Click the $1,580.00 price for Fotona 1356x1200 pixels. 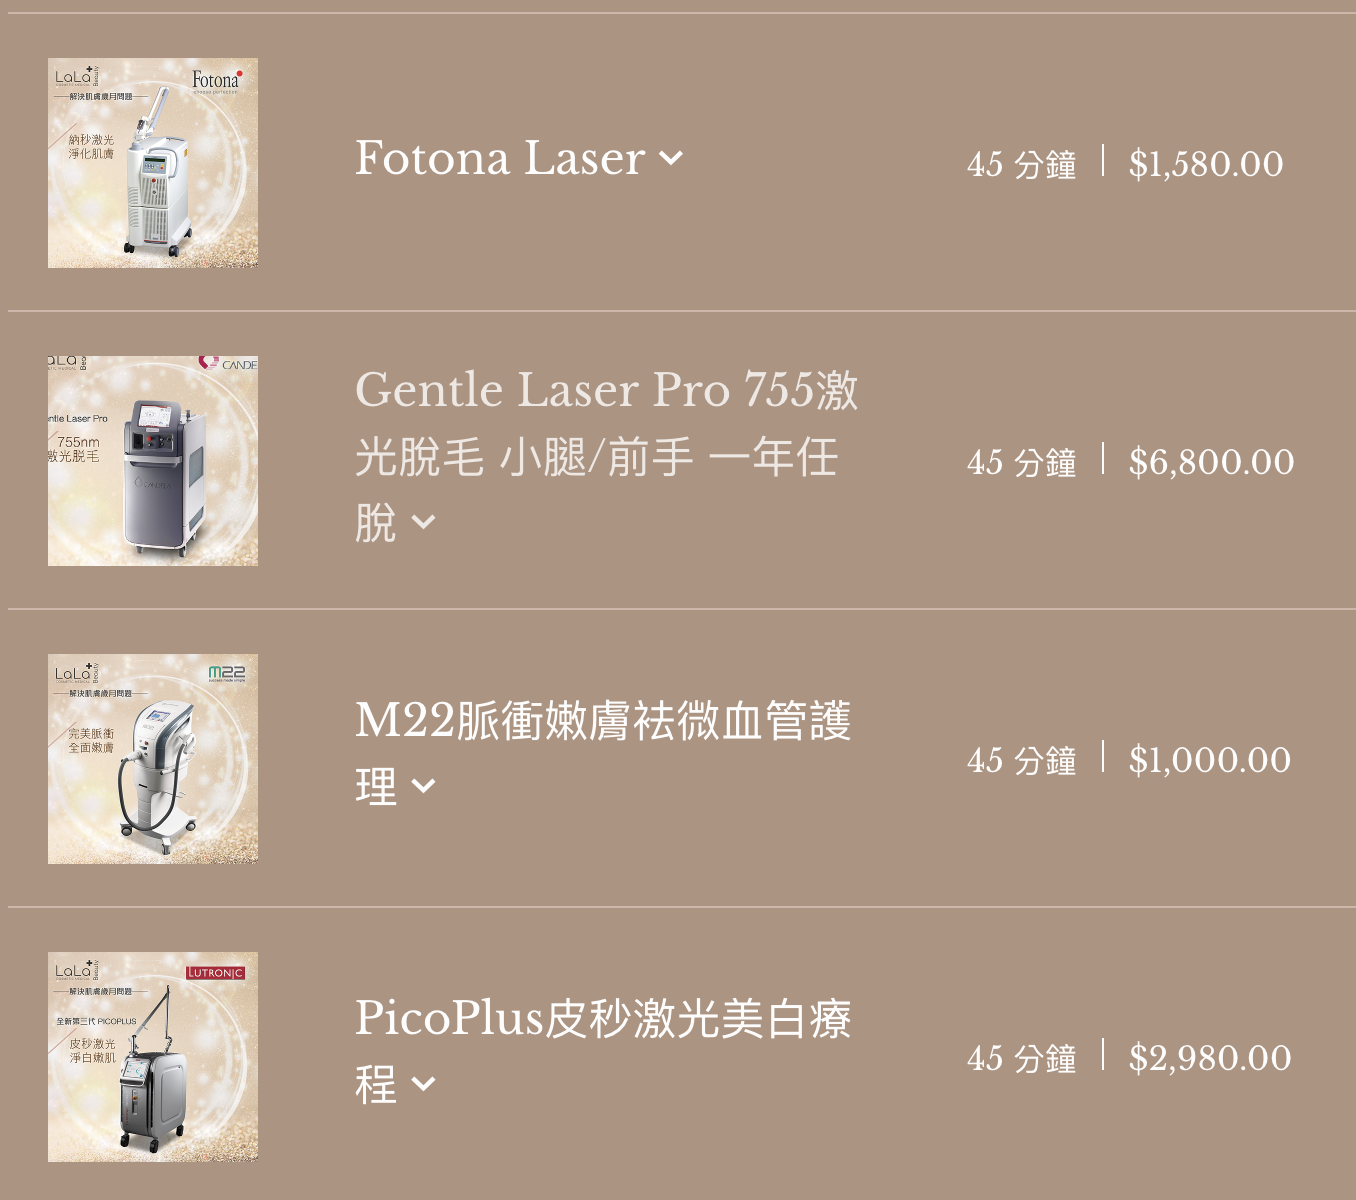click(x=1206, y=164)
